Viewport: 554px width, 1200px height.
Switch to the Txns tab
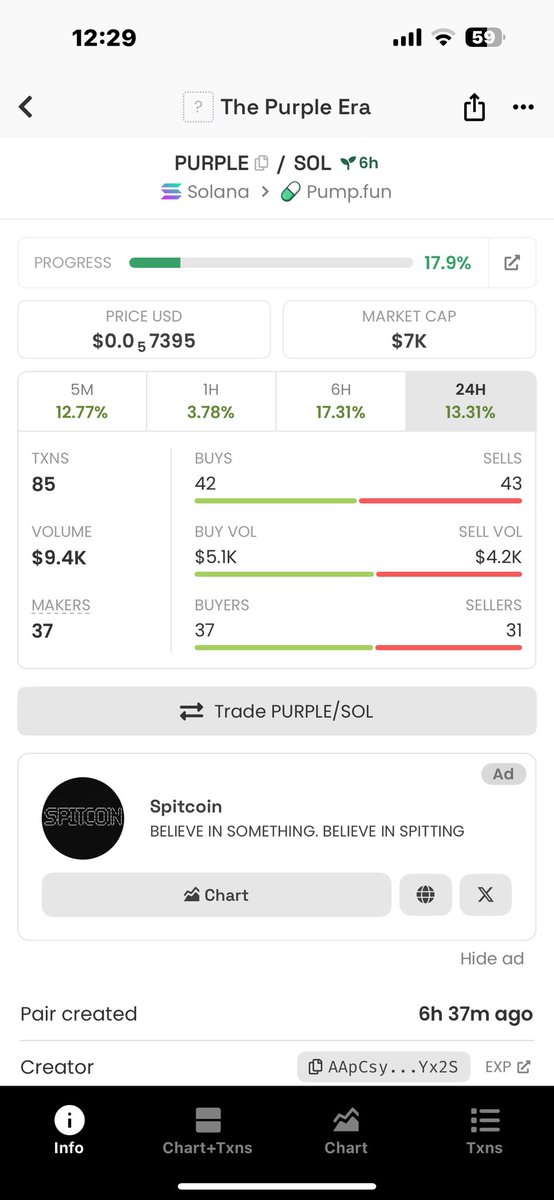click(485, 1131)
